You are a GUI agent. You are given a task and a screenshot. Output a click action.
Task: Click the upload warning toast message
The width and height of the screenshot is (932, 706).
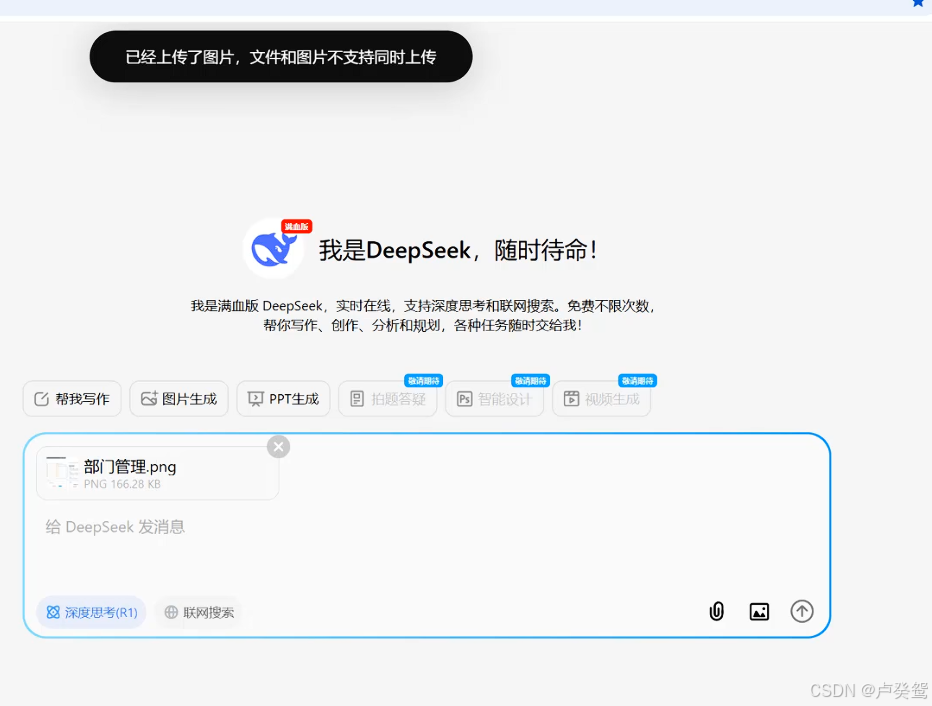pyautogui.click(x=281, y=56)
